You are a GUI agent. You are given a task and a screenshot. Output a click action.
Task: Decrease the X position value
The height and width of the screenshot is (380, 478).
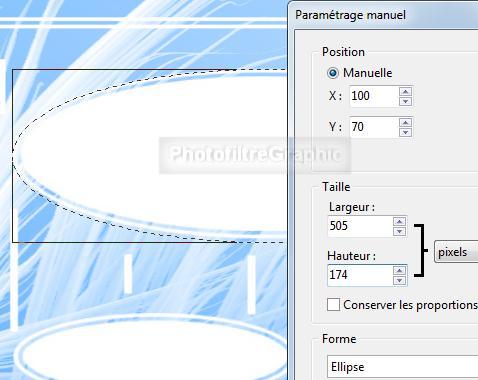(x=405, y=101)
